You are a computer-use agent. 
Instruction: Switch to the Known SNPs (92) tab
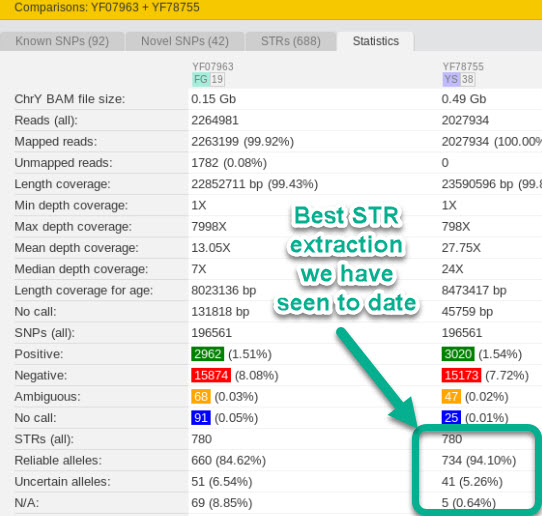coord(62,41)
